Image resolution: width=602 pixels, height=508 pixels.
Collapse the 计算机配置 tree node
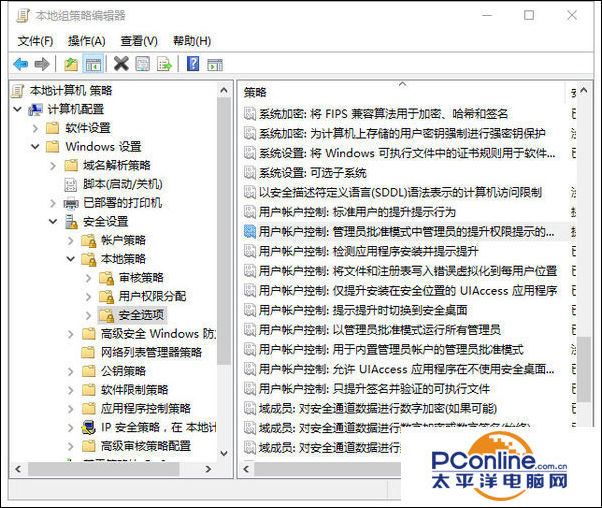[20, 109]
